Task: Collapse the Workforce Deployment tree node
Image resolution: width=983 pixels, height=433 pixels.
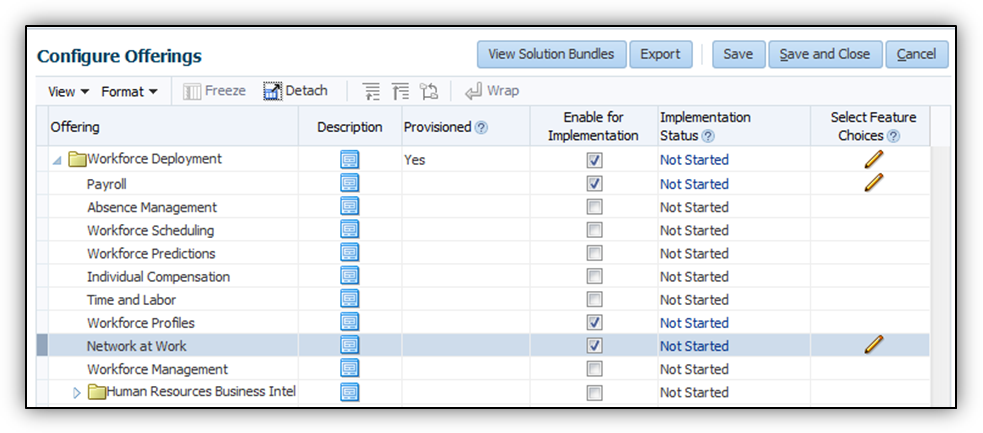Action: click(x=57, y=160)
